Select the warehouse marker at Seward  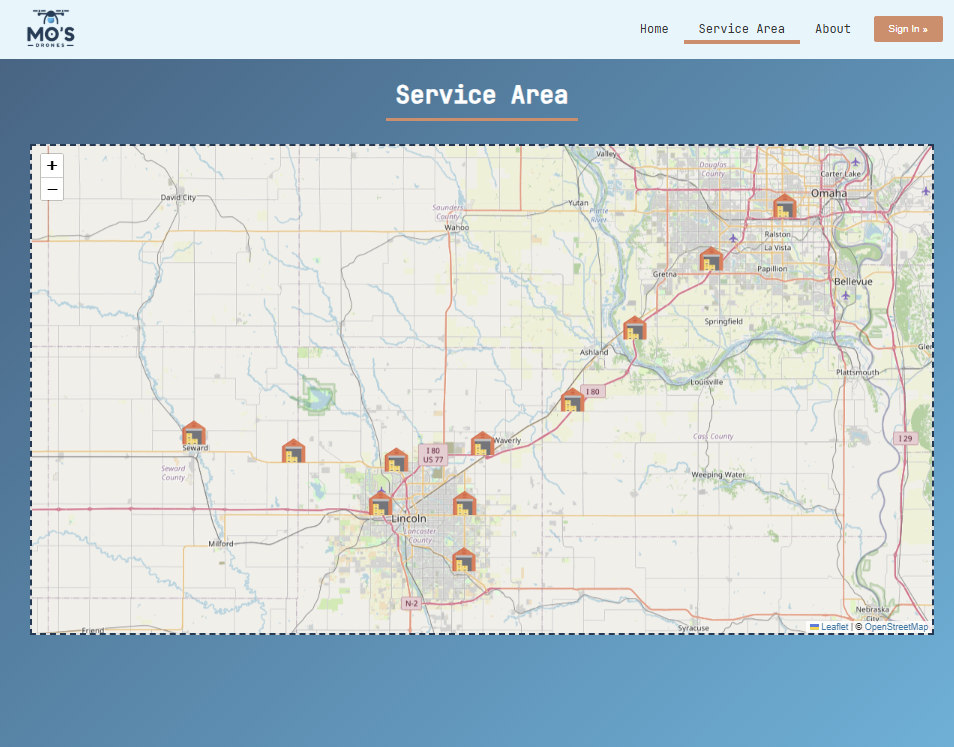(194, 433)
